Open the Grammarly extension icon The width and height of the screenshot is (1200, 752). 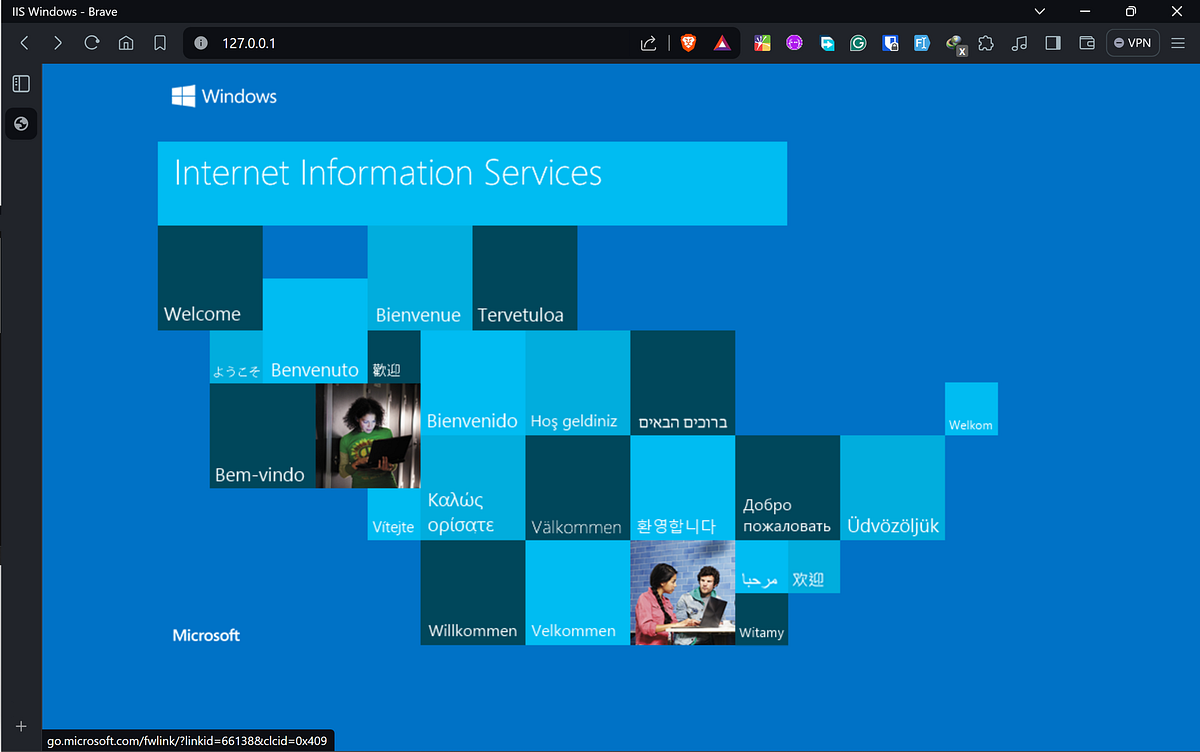click(858, 43)
